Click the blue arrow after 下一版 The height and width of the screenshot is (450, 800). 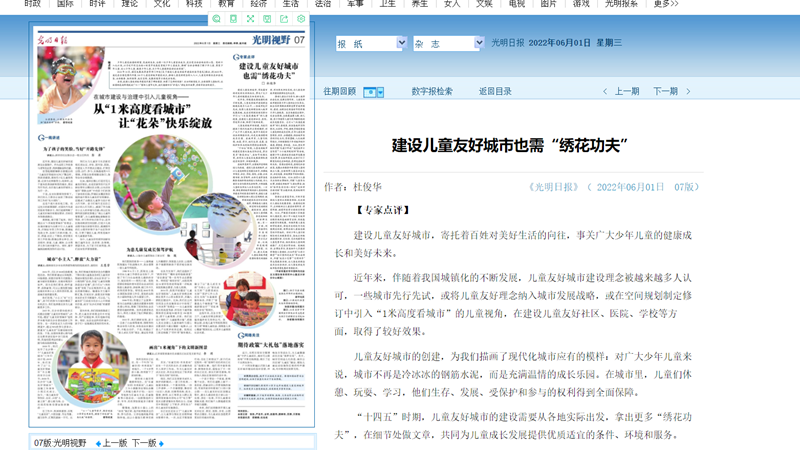coord(161,443)
